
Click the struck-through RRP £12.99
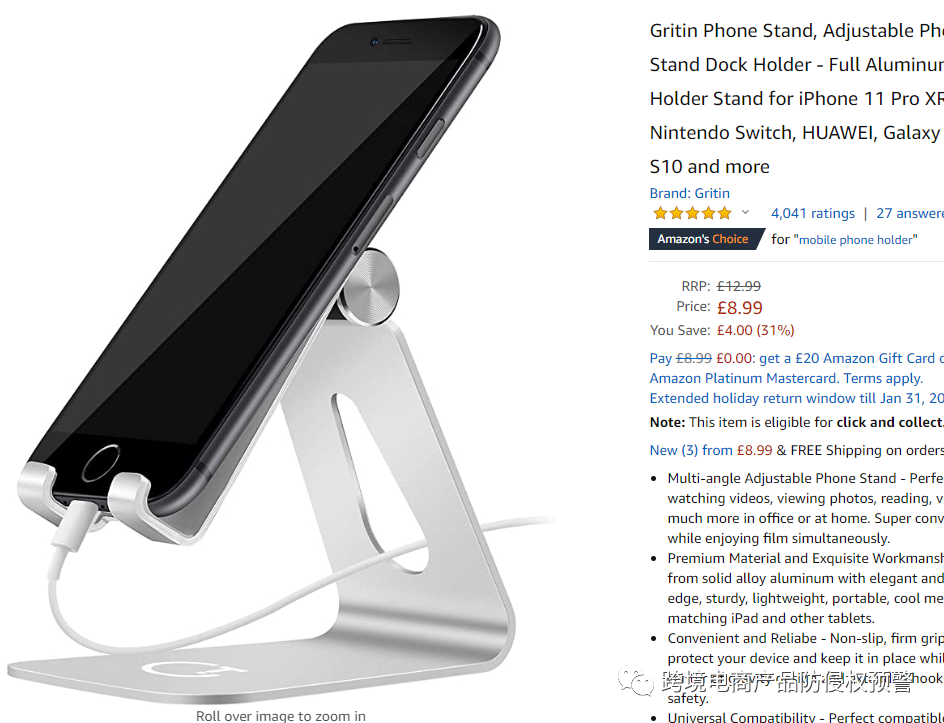pyautogui.click(x=739, y=286)
